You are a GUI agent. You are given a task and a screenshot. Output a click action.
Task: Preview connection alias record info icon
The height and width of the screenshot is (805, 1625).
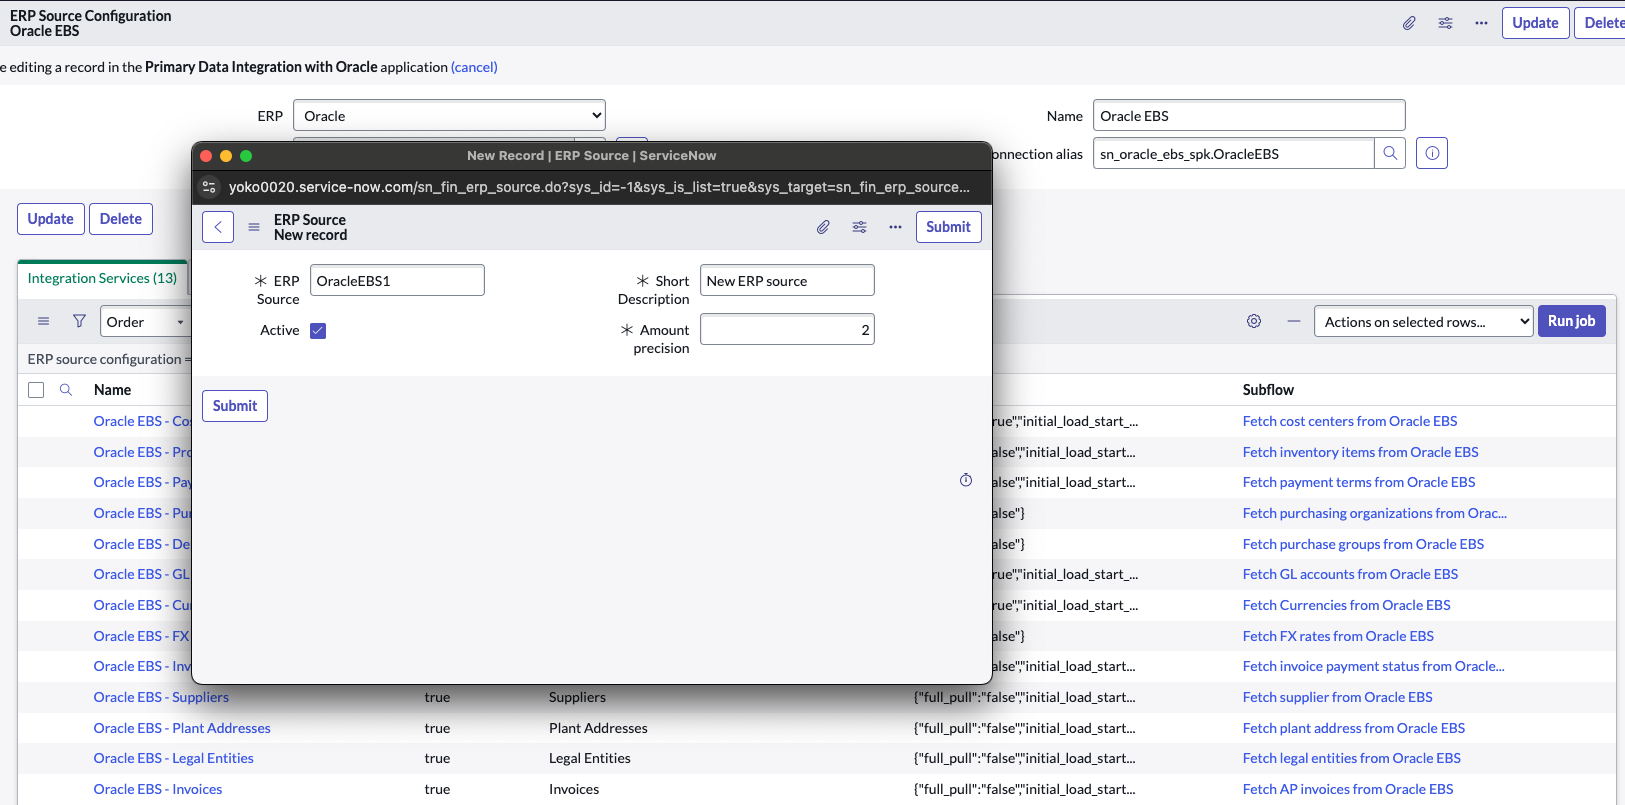click(x=1432, y=153)
